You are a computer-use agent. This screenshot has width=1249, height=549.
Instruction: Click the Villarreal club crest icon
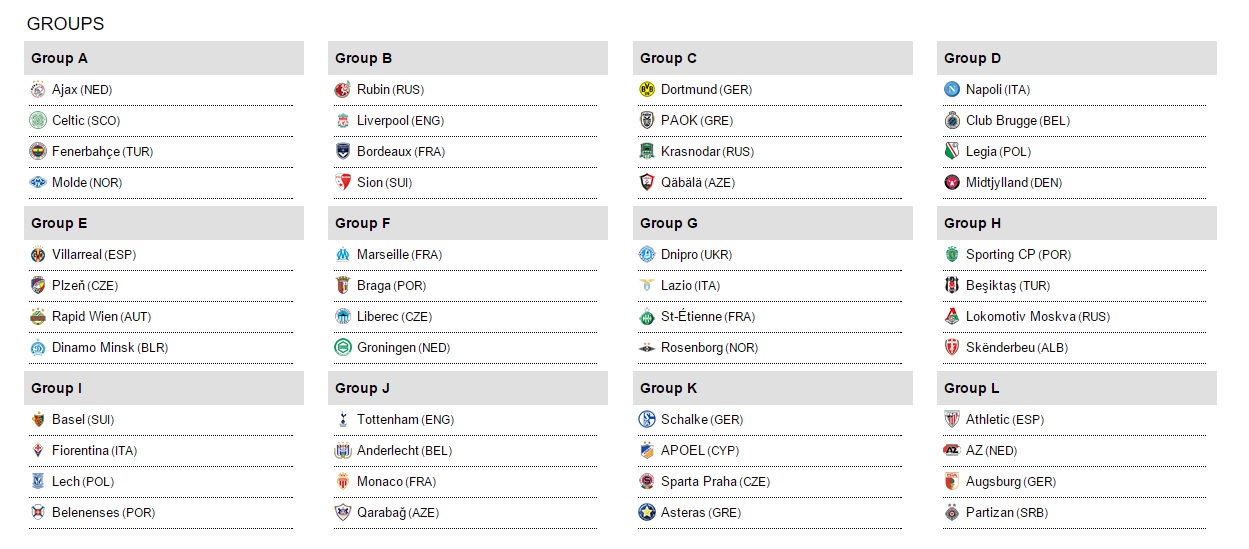coord(38,255)
